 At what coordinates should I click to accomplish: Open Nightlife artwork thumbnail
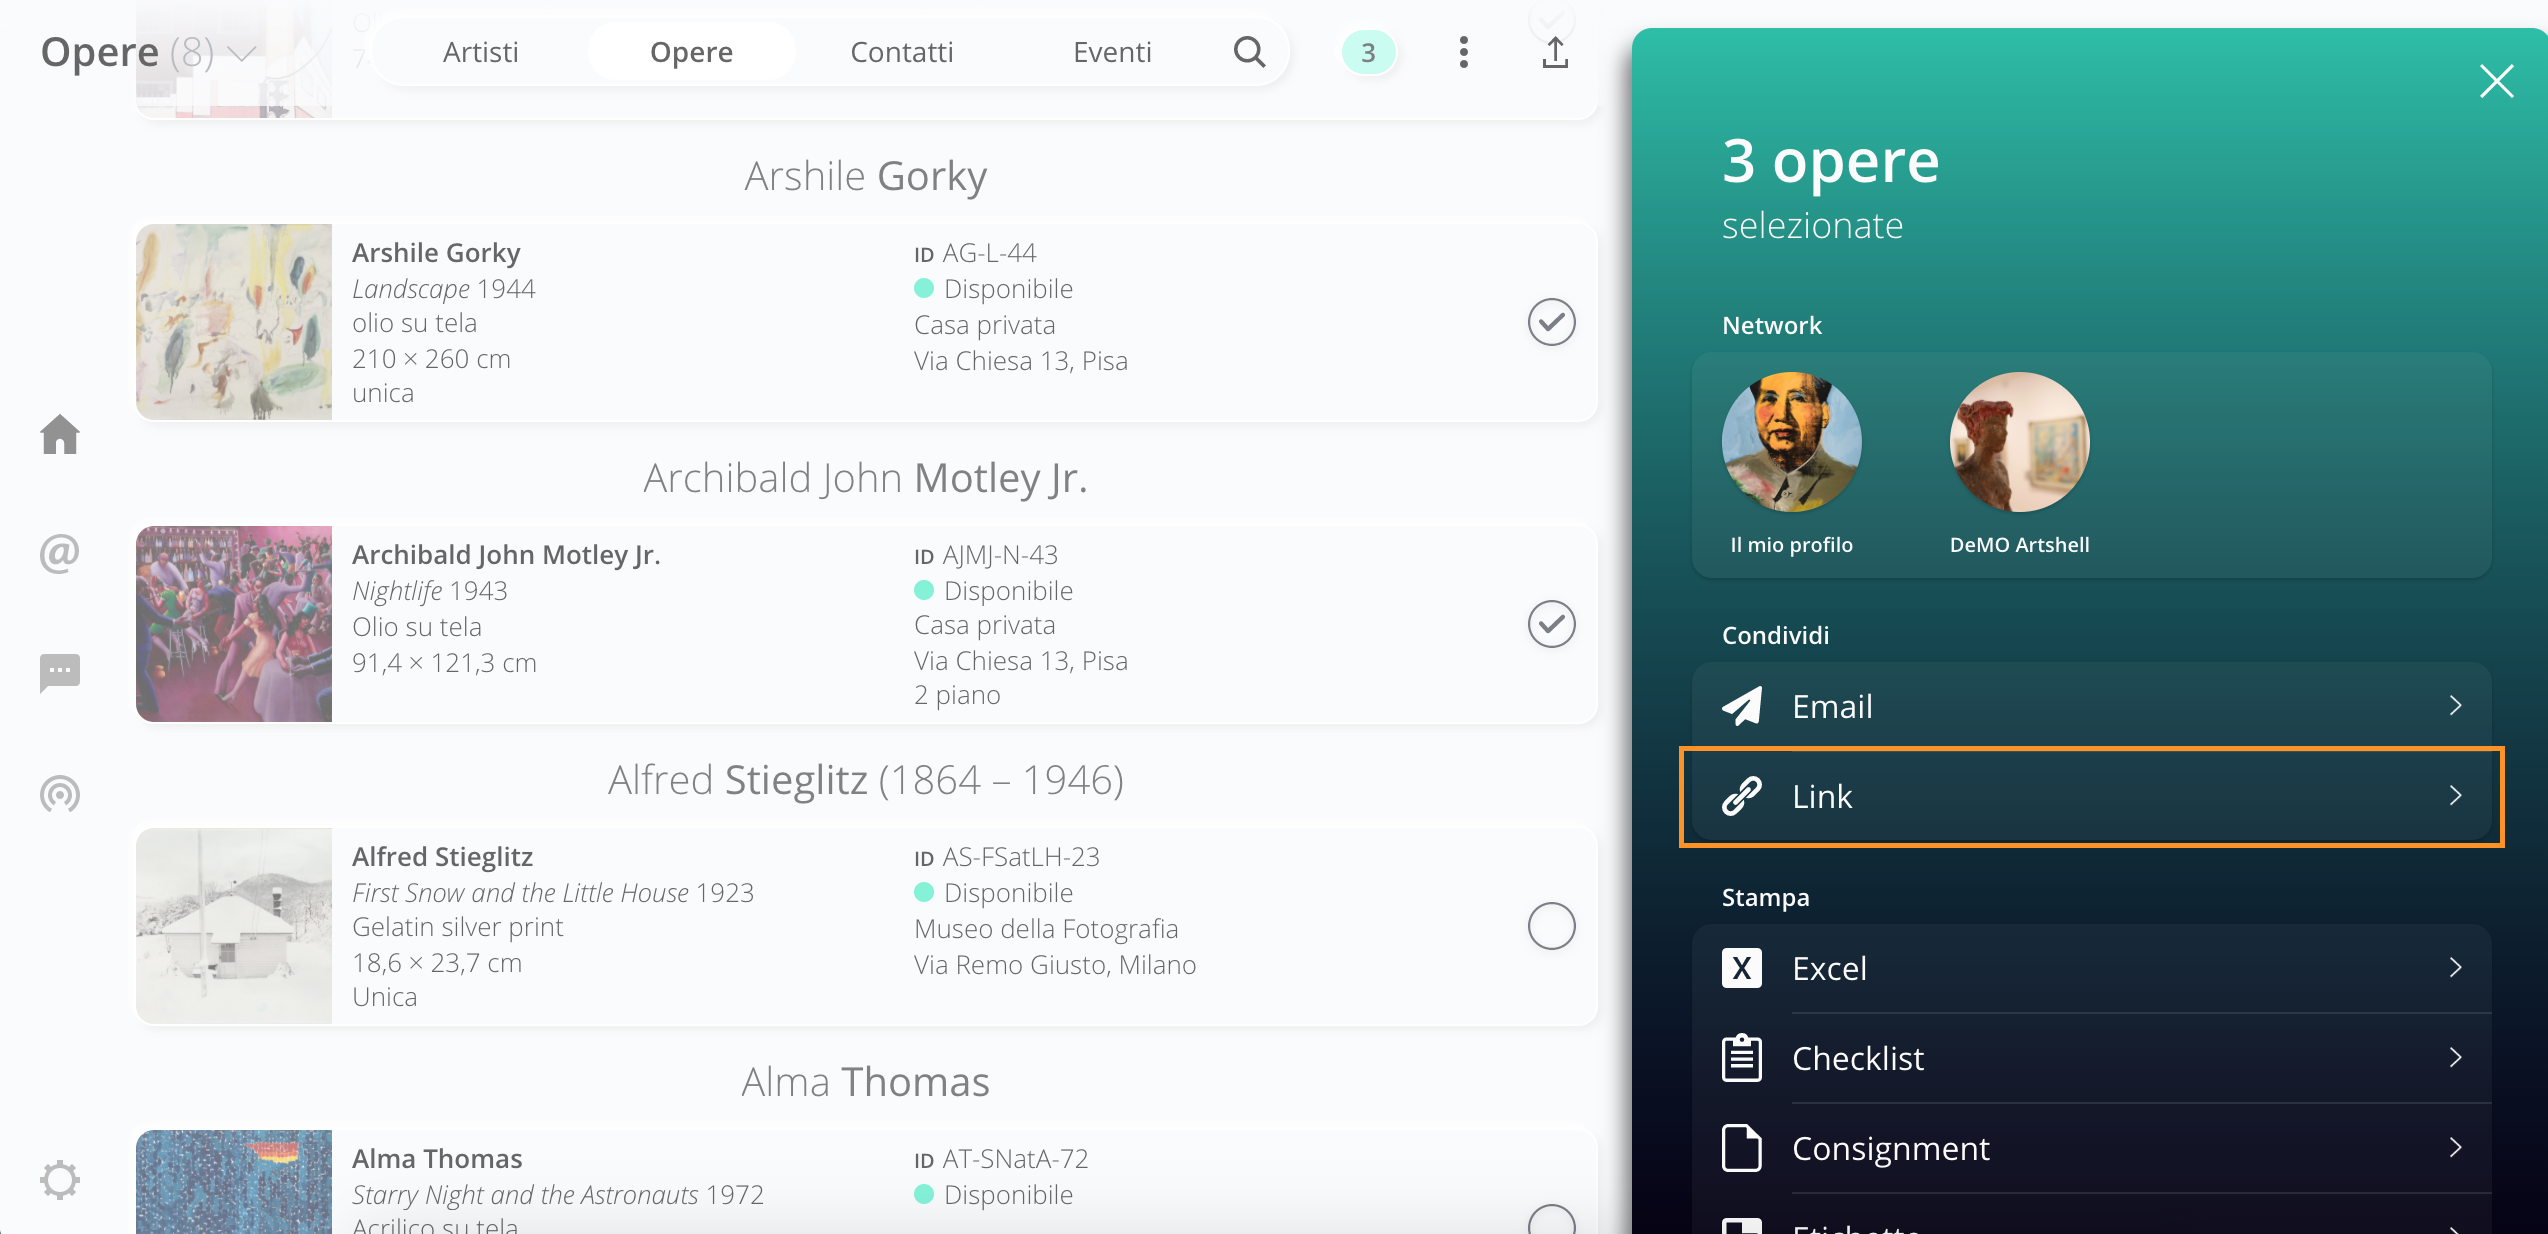(x=234, y=624)
